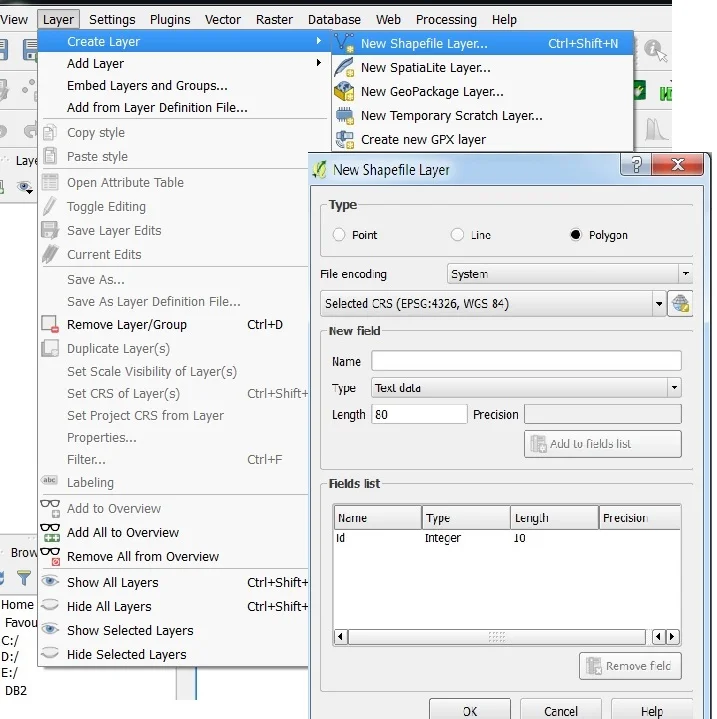Select the Point geometry type
This screenshot has width=717, height=719.
coord(339,235)
